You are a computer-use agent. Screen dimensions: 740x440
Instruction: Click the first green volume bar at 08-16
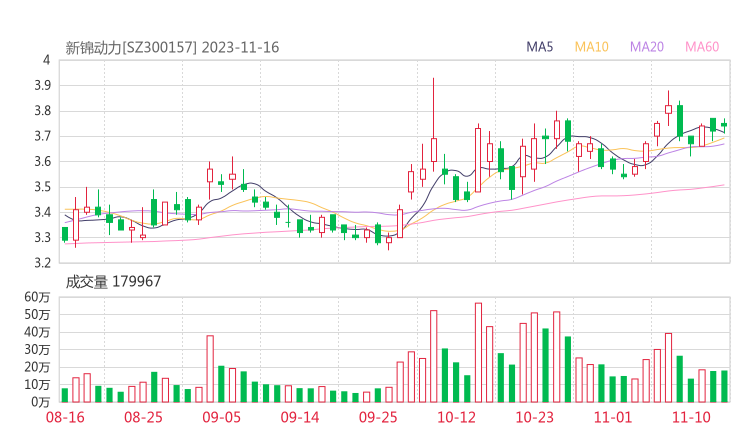(x=65, y=395)
